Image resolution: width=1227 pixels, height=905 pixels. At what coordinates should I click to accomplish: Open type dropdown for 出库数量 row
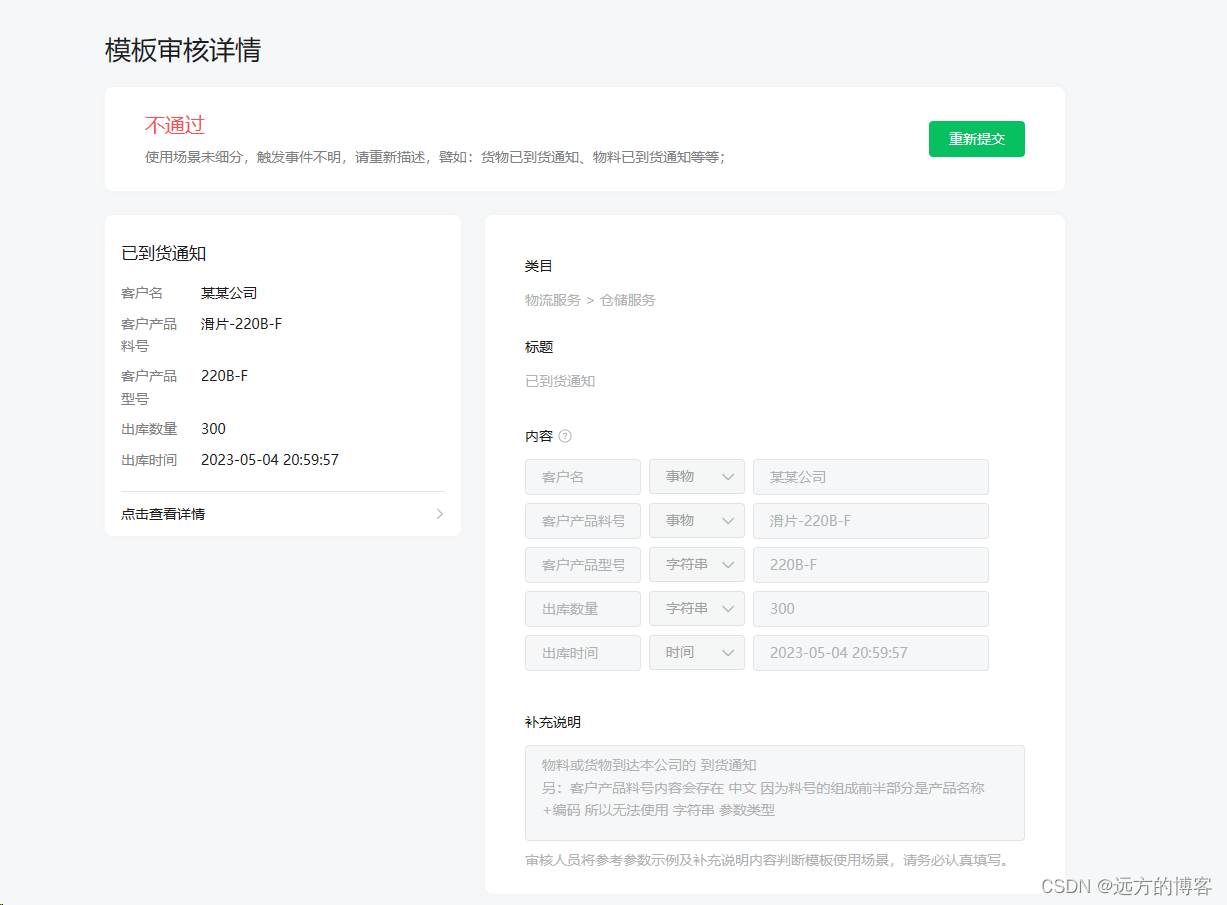[697, 609]
